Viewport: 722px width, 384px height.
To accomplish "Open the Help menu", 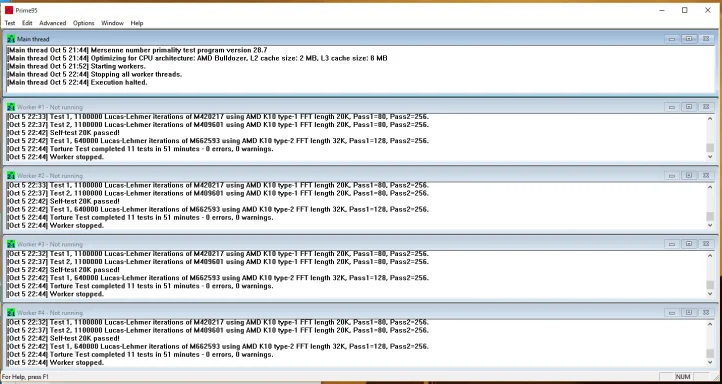I will coord(137,23).
